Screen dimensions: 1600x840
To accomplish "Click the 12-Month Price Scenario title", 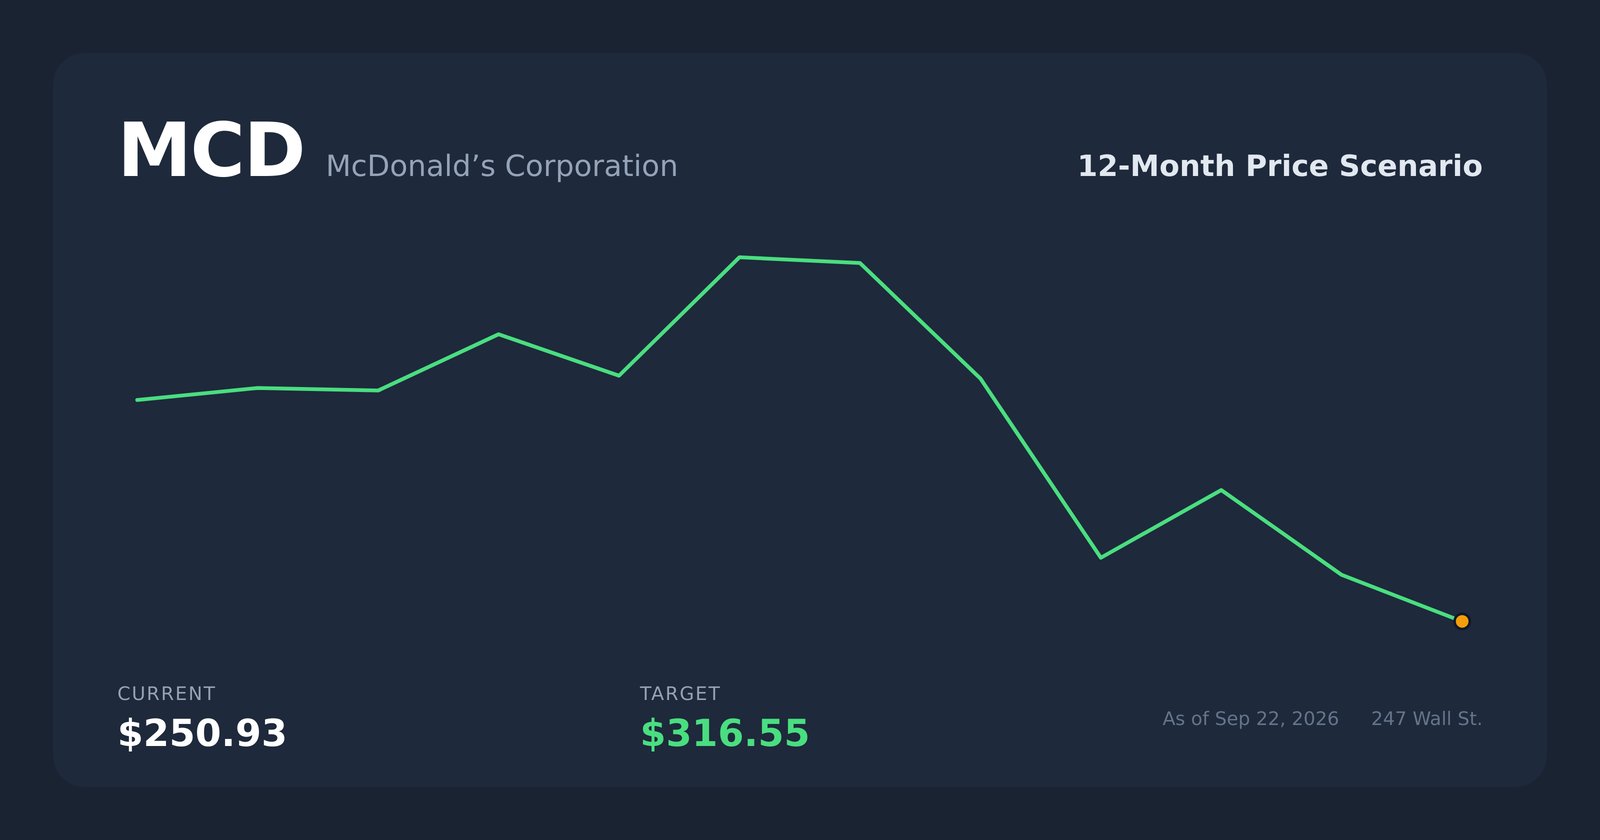I will (x=1279, y=166).
